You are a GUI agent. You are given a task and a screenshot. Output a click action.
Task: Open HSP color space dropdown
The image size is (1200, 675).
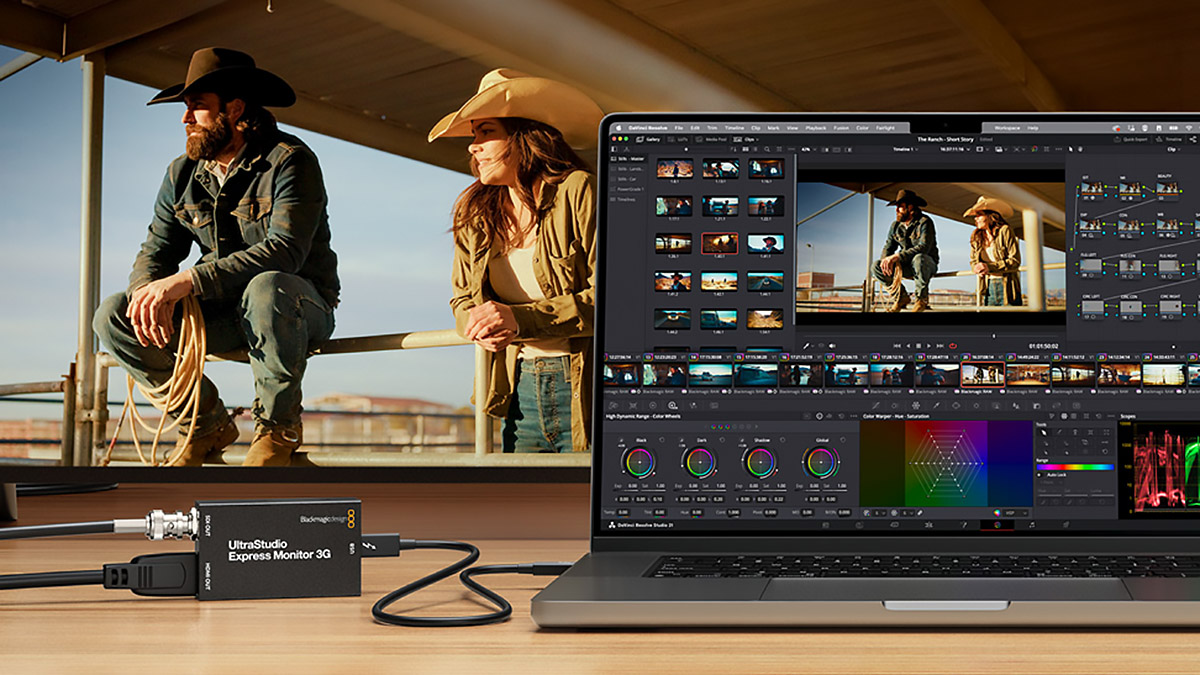tap(1016, 513)
